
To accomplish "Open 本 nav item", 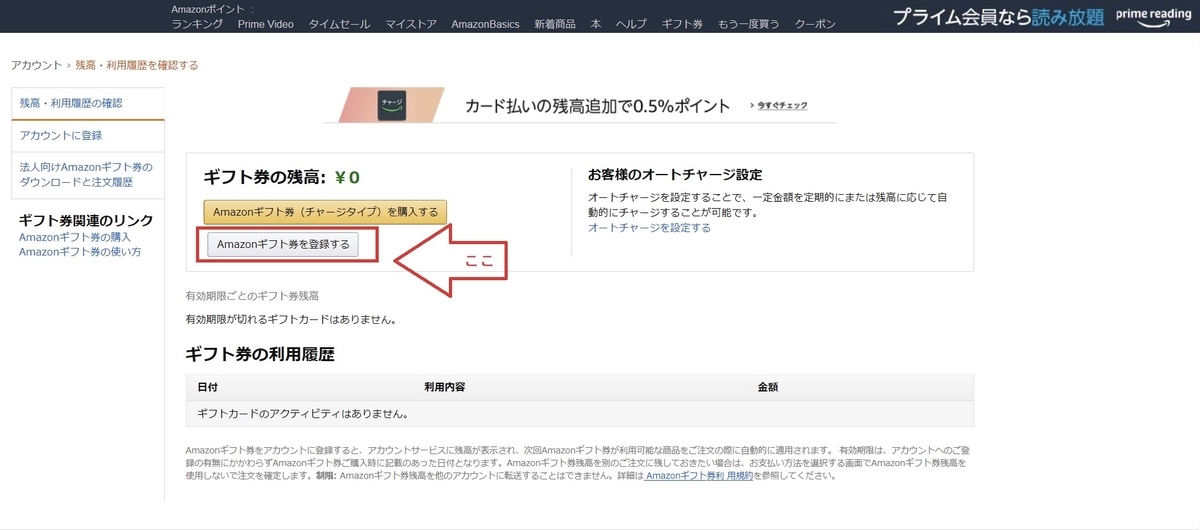I will click(x=596, y=24).
